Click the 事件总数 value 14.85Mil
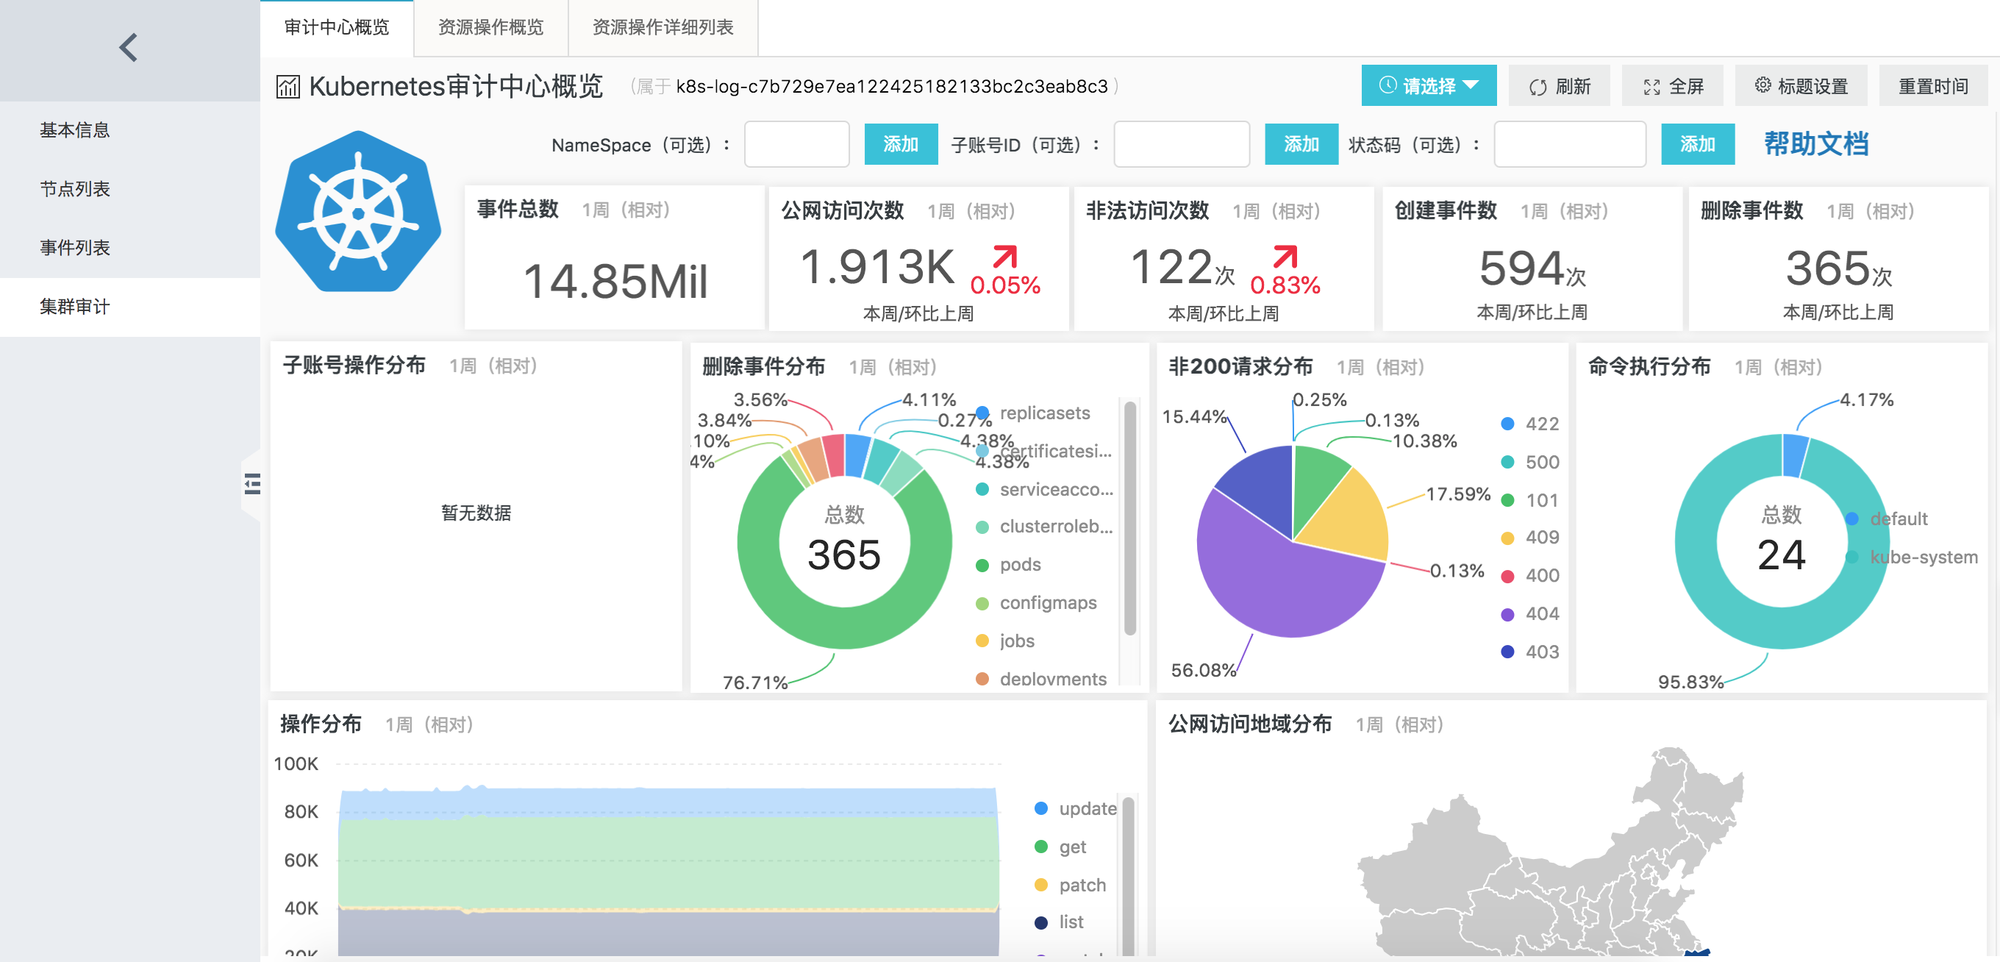 click(615, 281)
